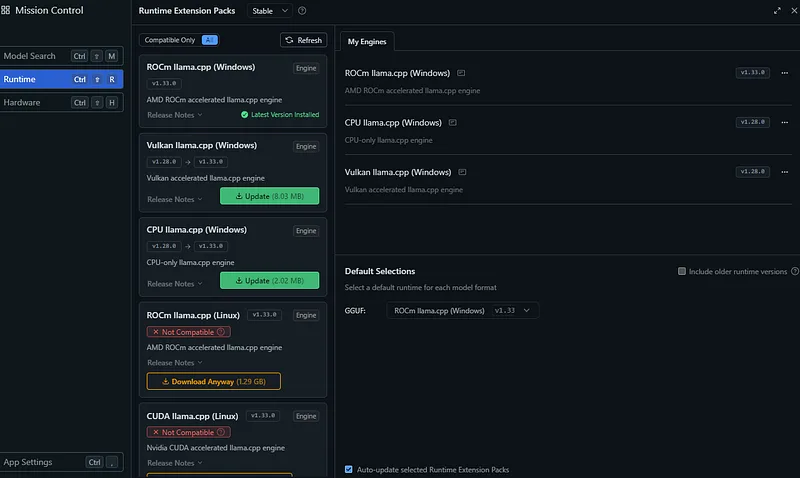The width and height of the screenshot is (800, 478).
Task: Click the help icon beside Include older runtime versions
Action: 795,271
